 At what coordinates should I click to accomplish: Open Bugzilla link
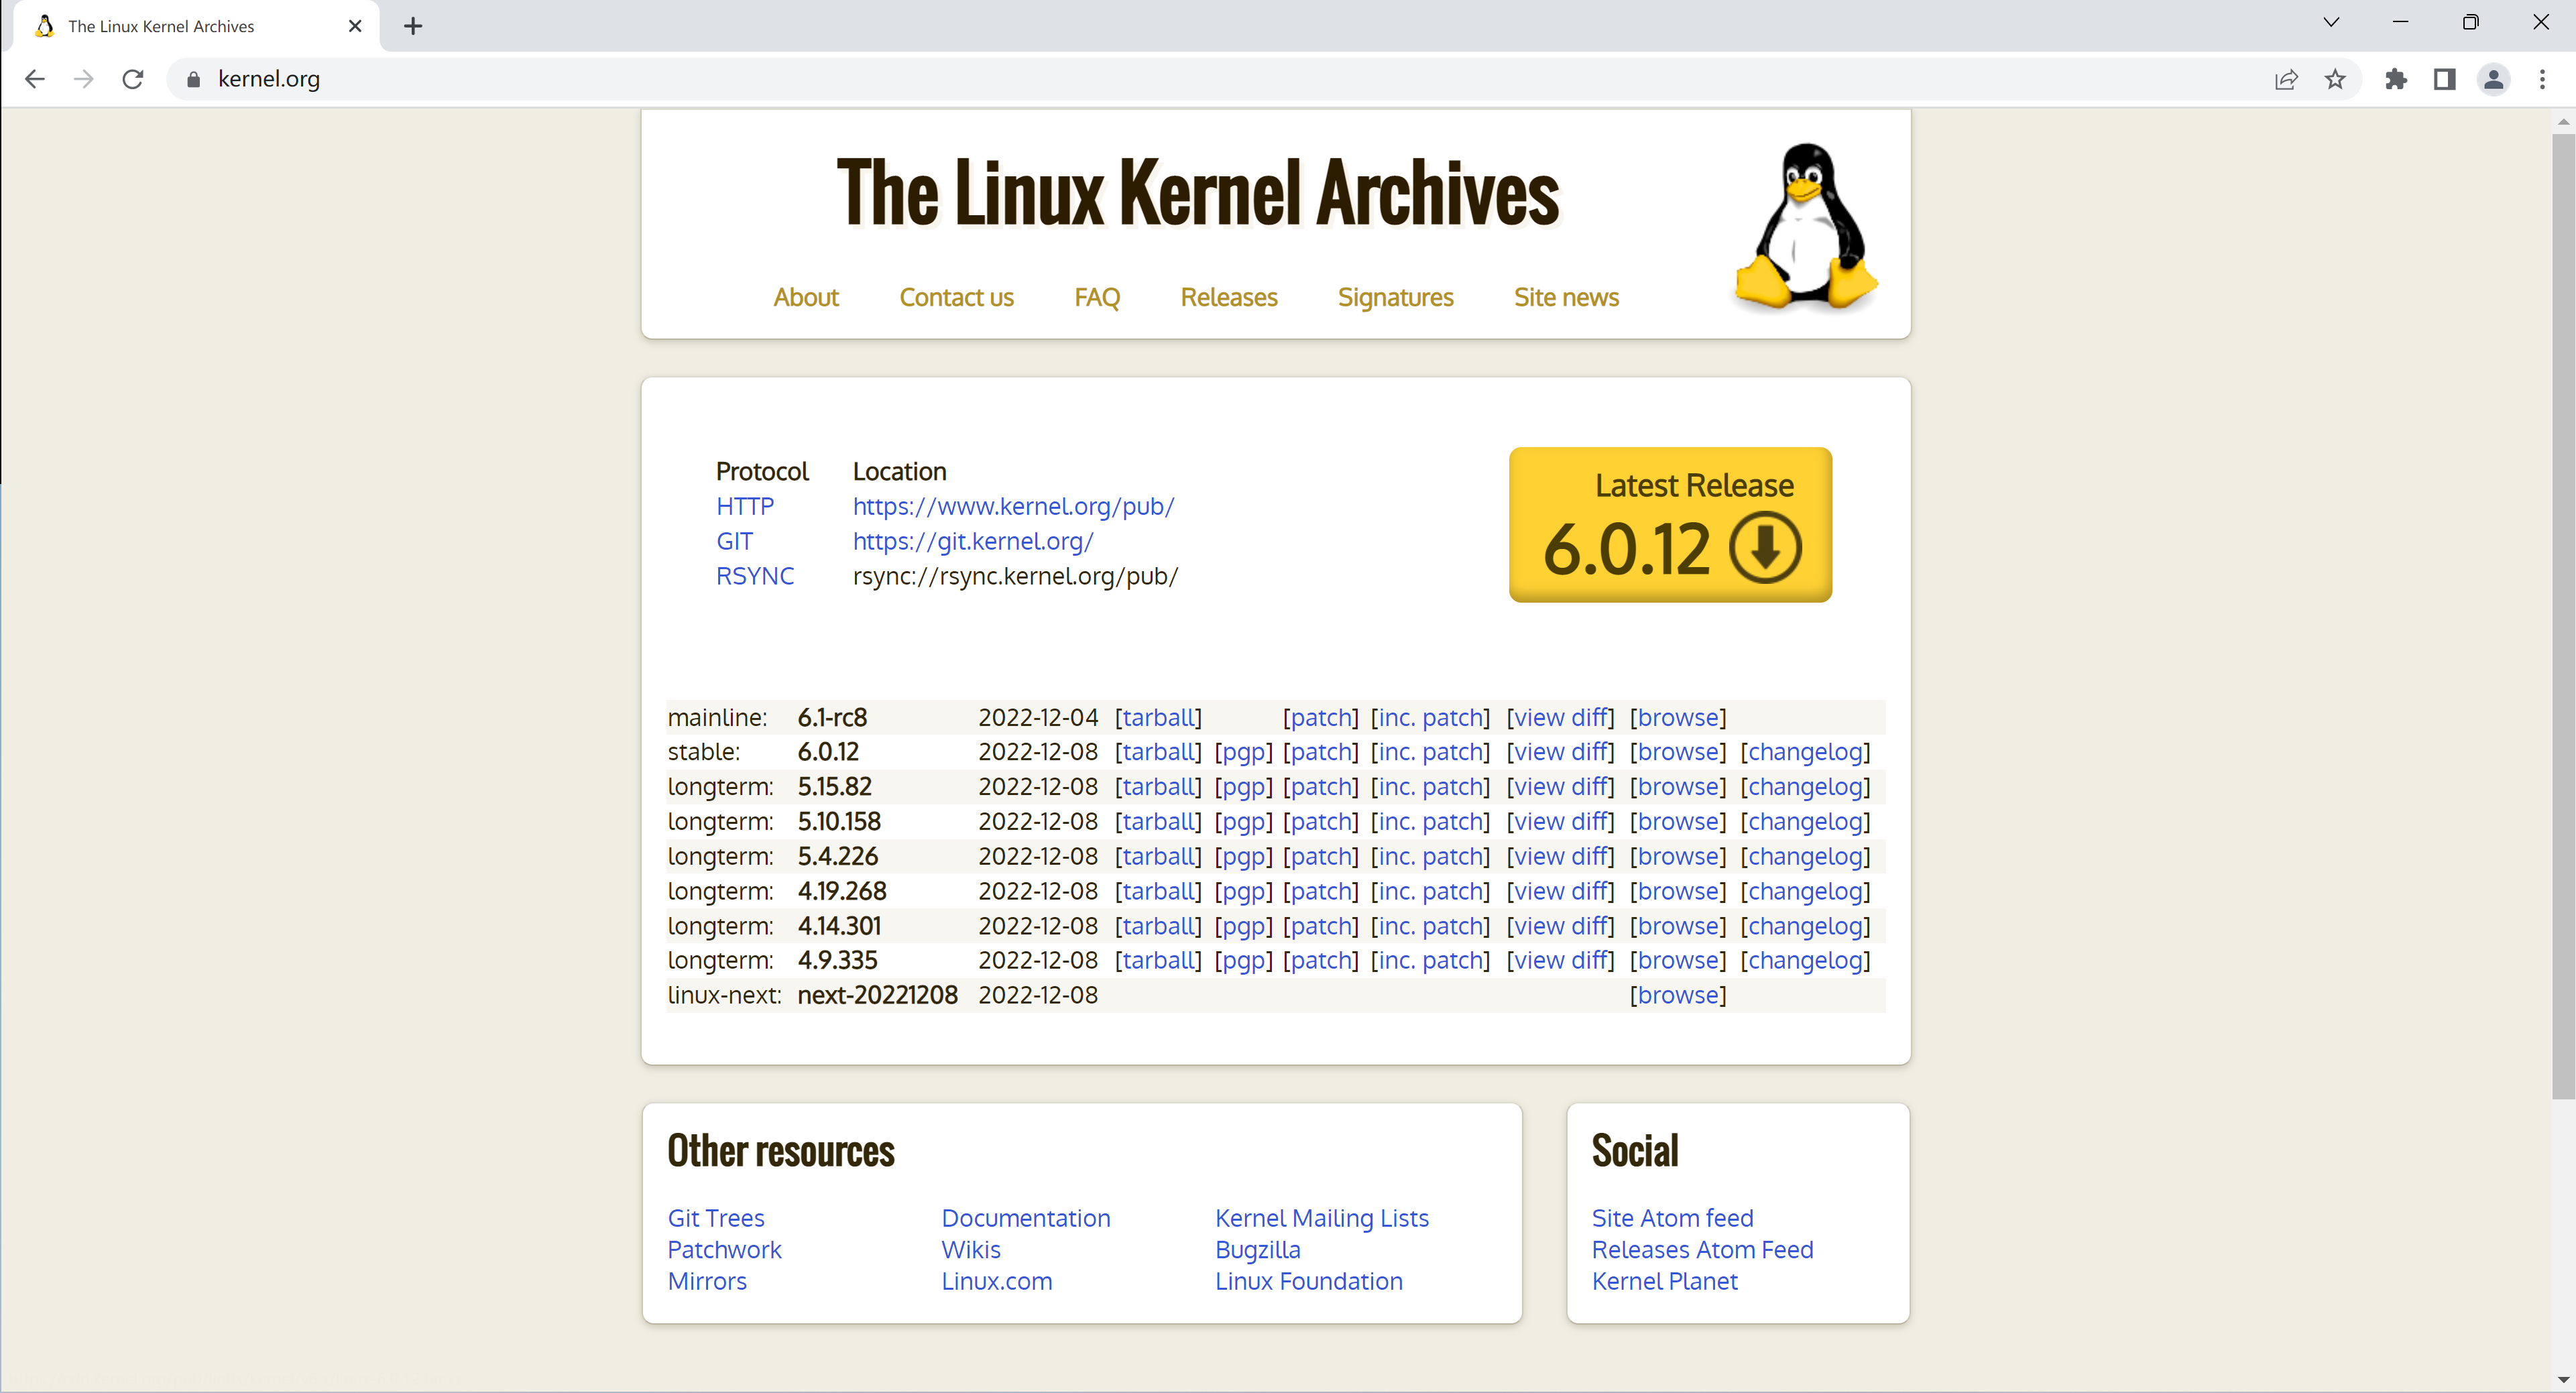pyautogui.click(x=1257, y=1250)
